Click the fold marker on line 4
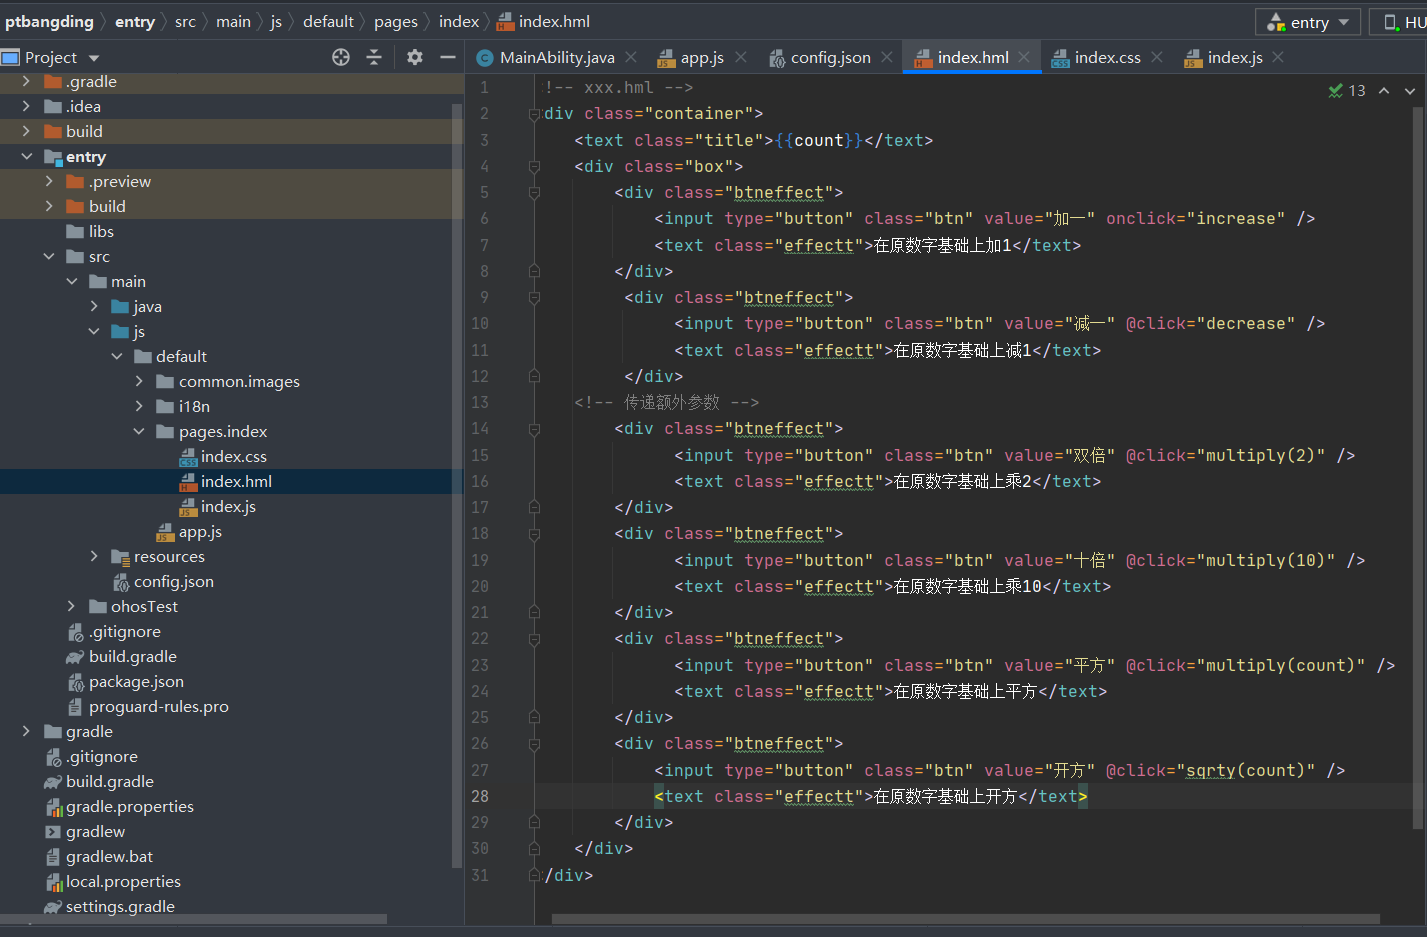Image resolution: width=1427 pixels, height=937 pixels. (534, 166)
